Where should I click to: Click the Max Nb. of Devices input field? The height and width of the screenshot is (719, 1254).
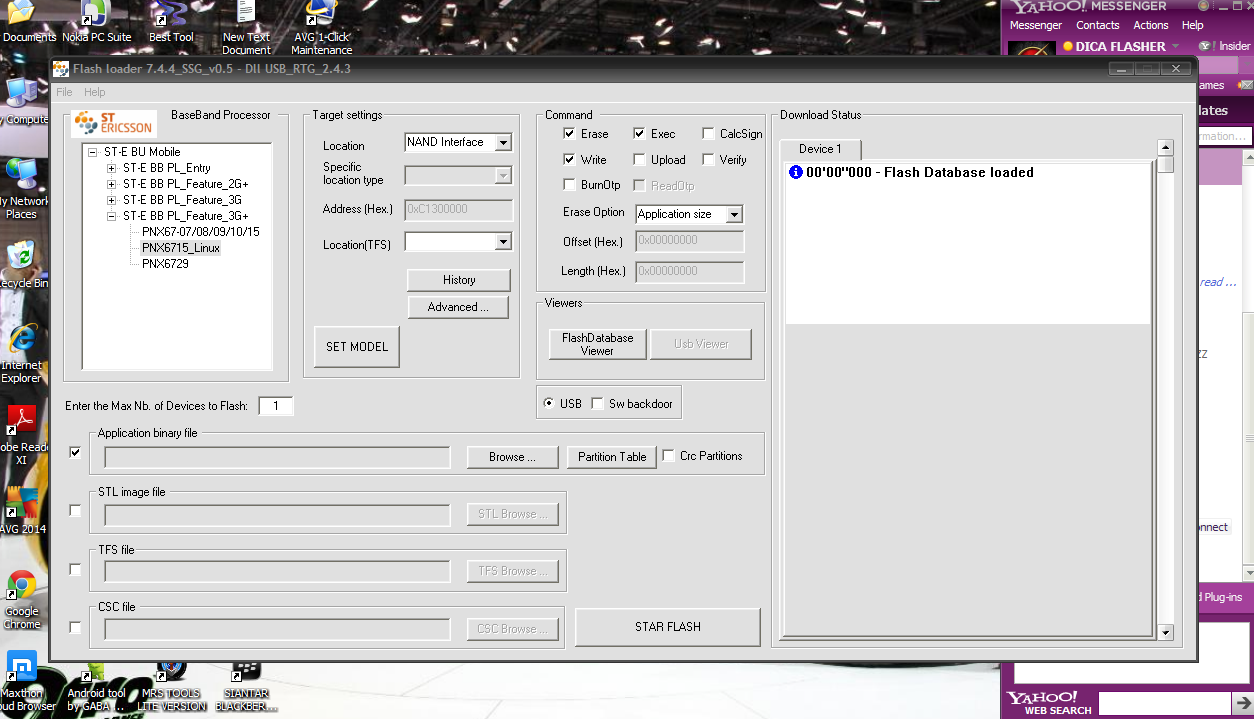(276, 406)
